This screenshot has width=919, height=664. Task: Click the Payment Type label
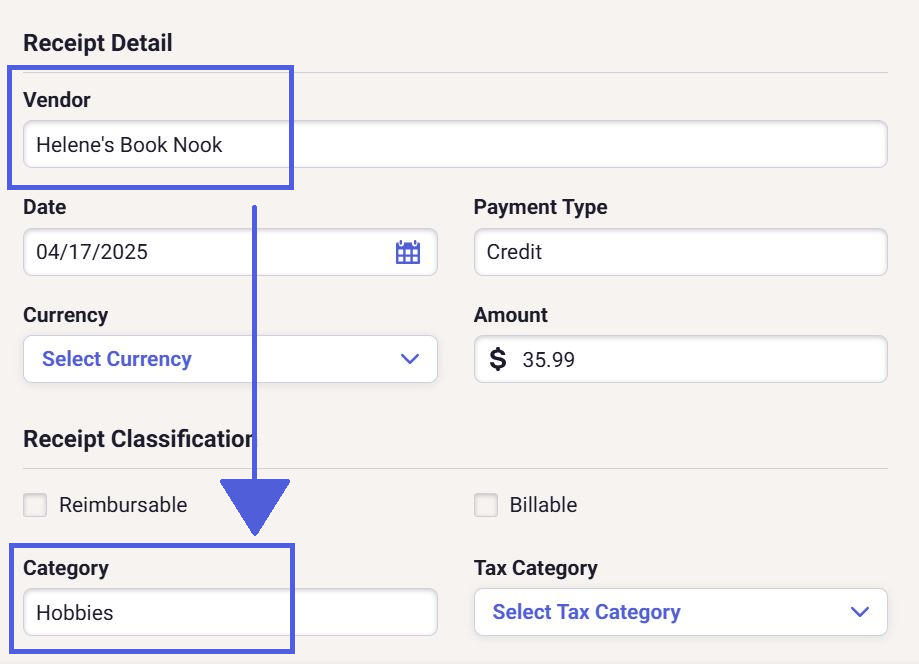coord(540,207)
